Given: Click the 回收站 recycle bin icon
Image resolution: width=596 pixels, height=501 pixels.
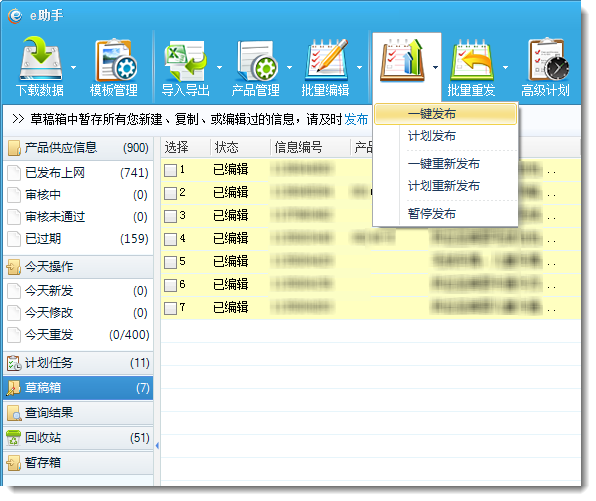Looking at the screenshot, I should pos(14,438).
